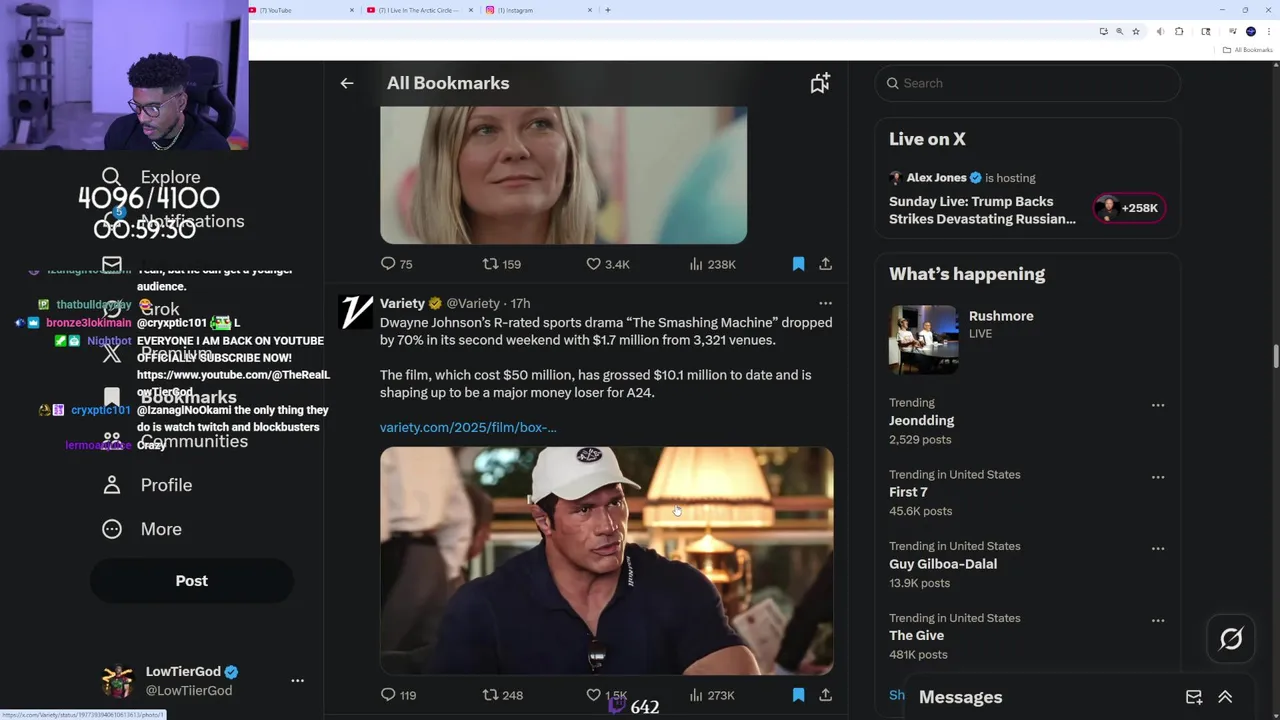The image size is (1280, 720).
Task: Click the Guy Gilboa-Dalal trending topic
Action: point(943,564)
